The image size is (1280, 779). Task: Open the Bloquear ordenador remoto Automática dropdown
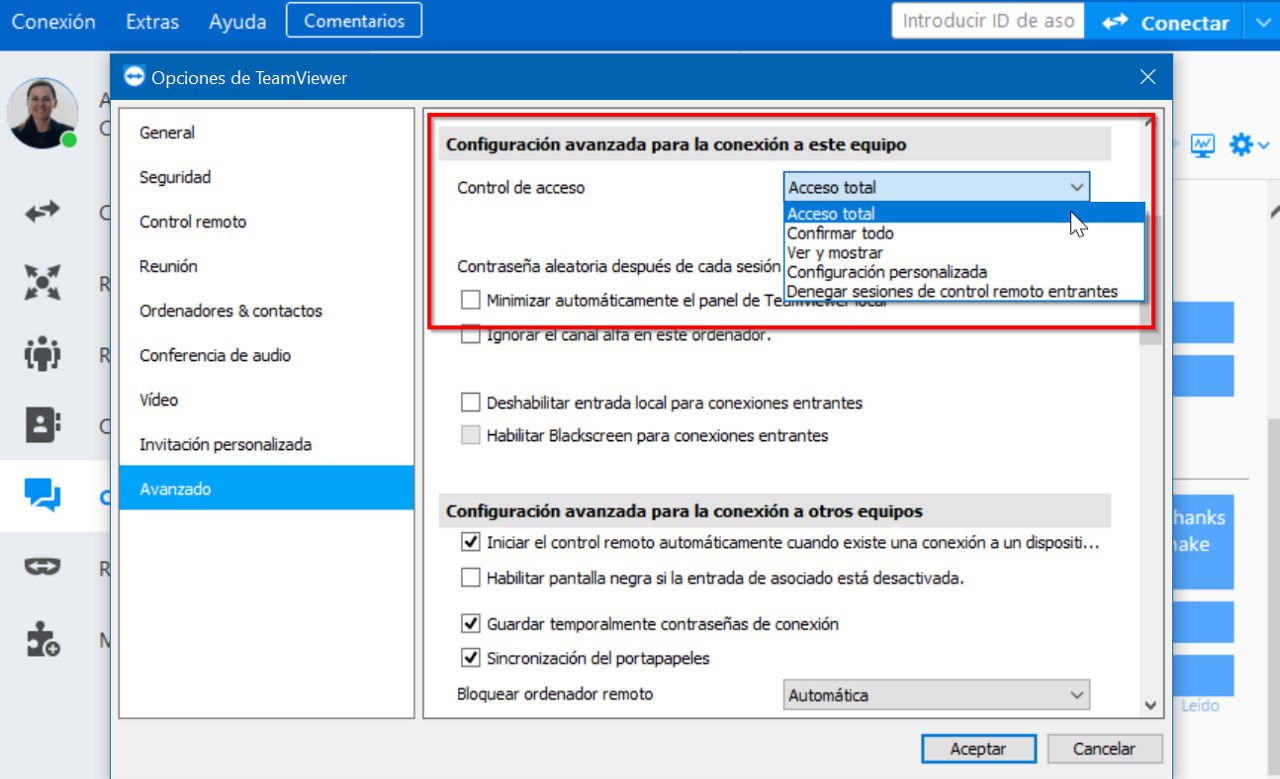pos(936,694)
